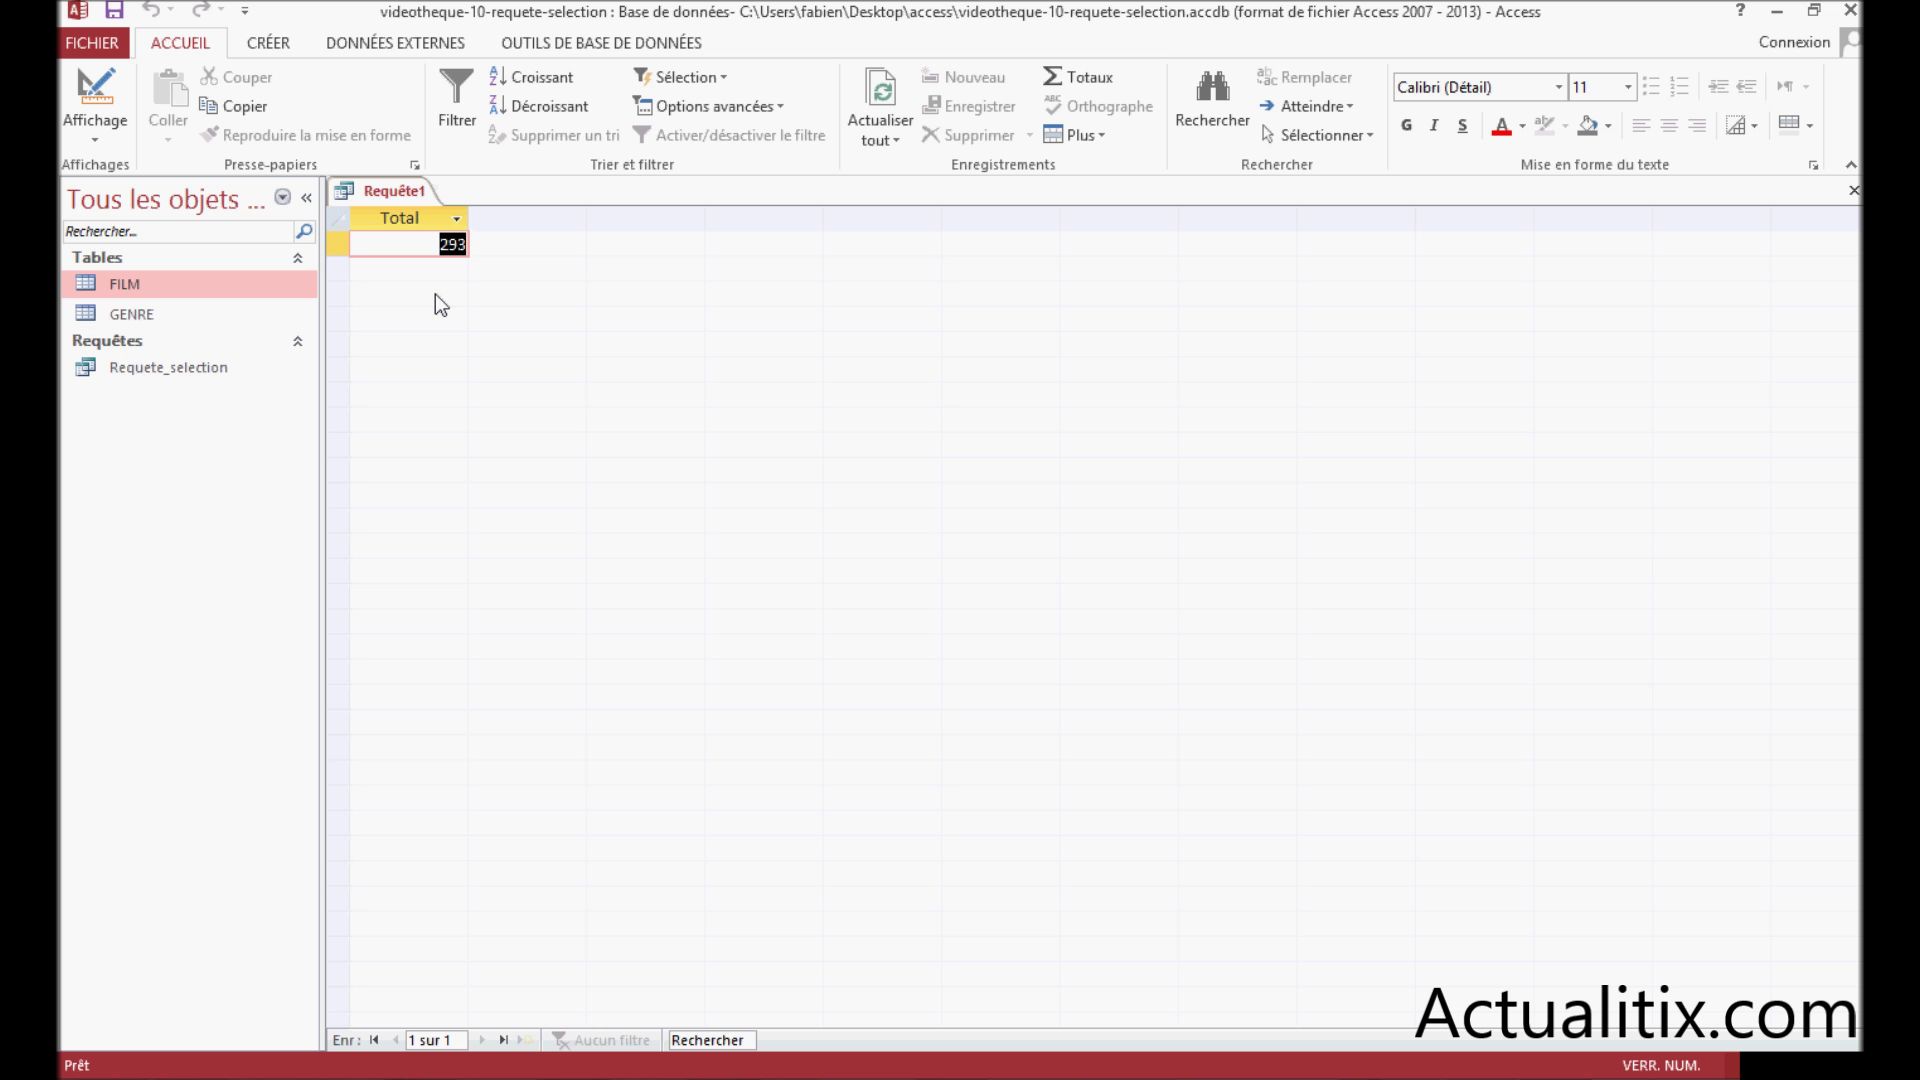Click the navigation pane Rechercher field
1920x1080 pixels.
(178, 231)
